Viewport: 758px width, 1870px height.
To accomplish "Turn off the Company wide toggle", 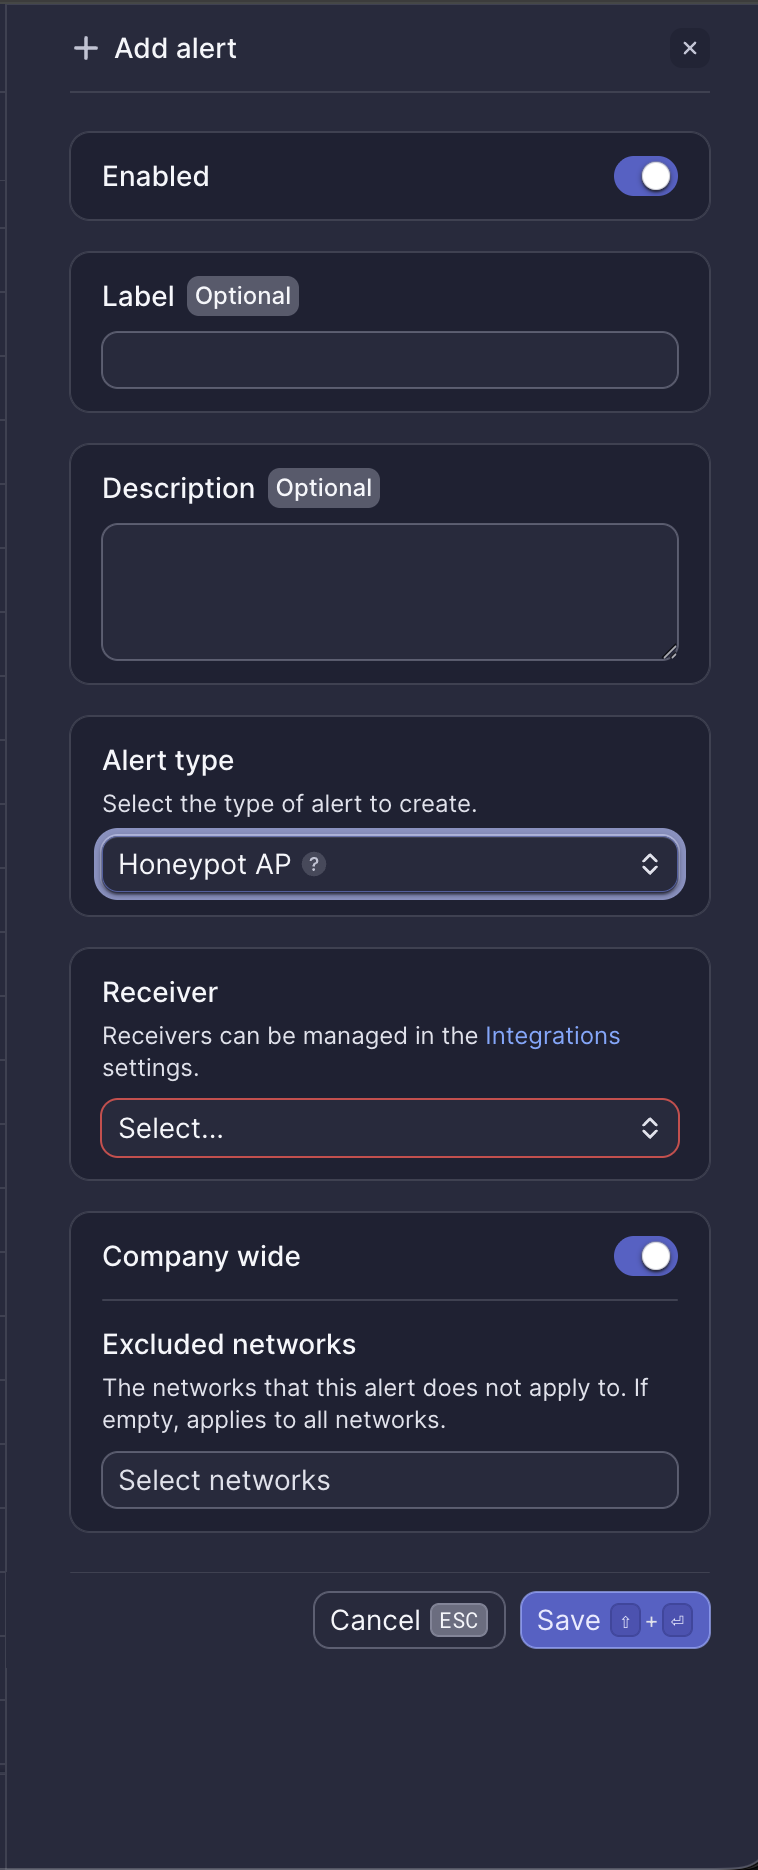I will pyautogui.click(x=645, y=1256).
